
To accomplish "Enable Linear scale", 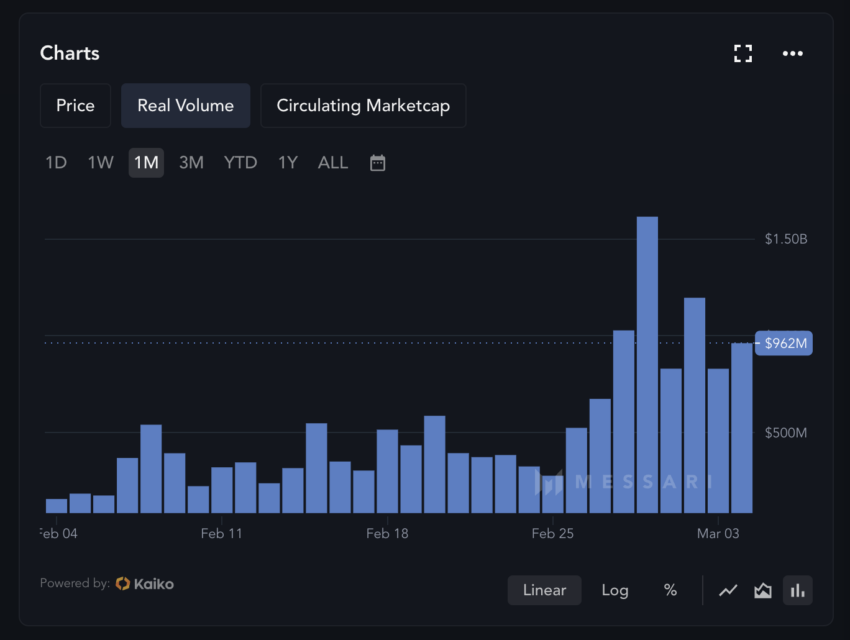I will tap(544, 590).
